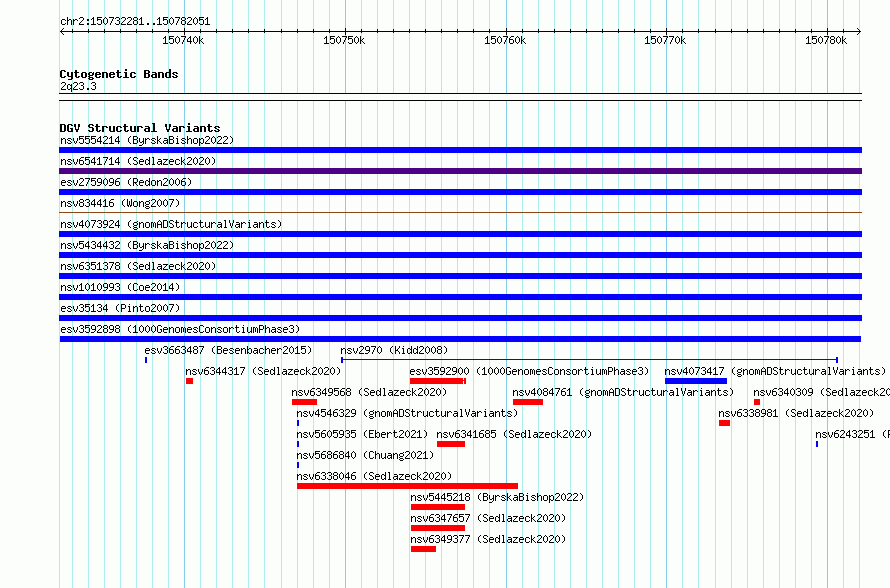Click the 150740k ruler tick label
Screen dimensions: 890x588
coord(183,40)
